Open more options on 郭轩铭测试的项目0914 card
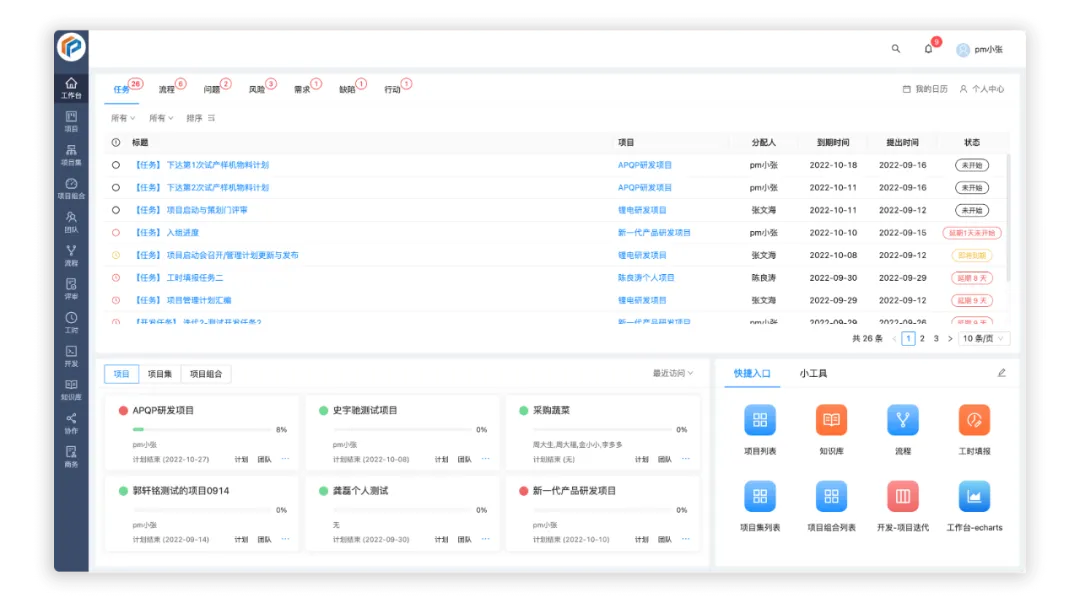 [x=285, y=539]
